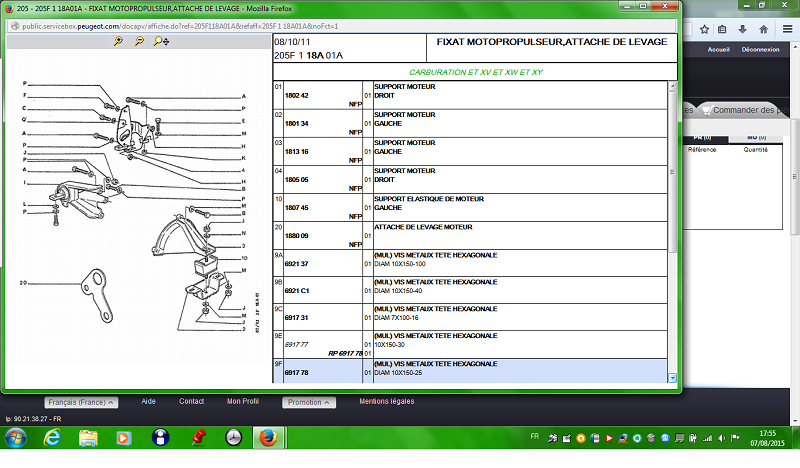Viewport: 800px width, 468px height.
Task: Click scroll-up arrow of background page
Action: pos(795,48)
